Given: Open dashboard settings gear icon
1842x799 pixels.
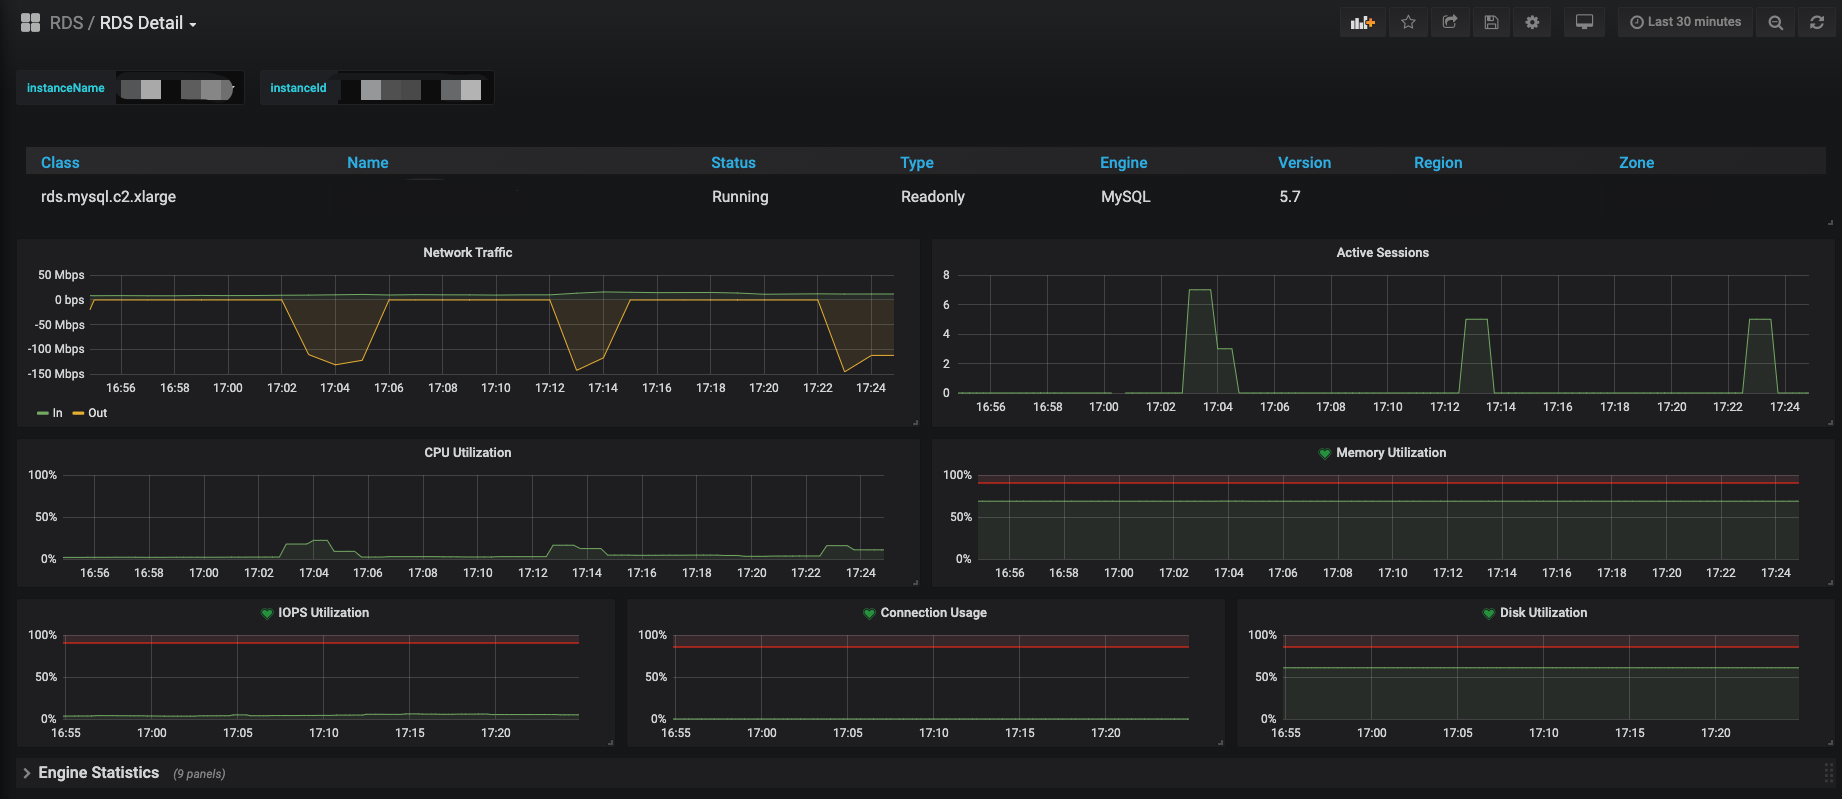Looking at the screenshot, I should point(1532,22).
